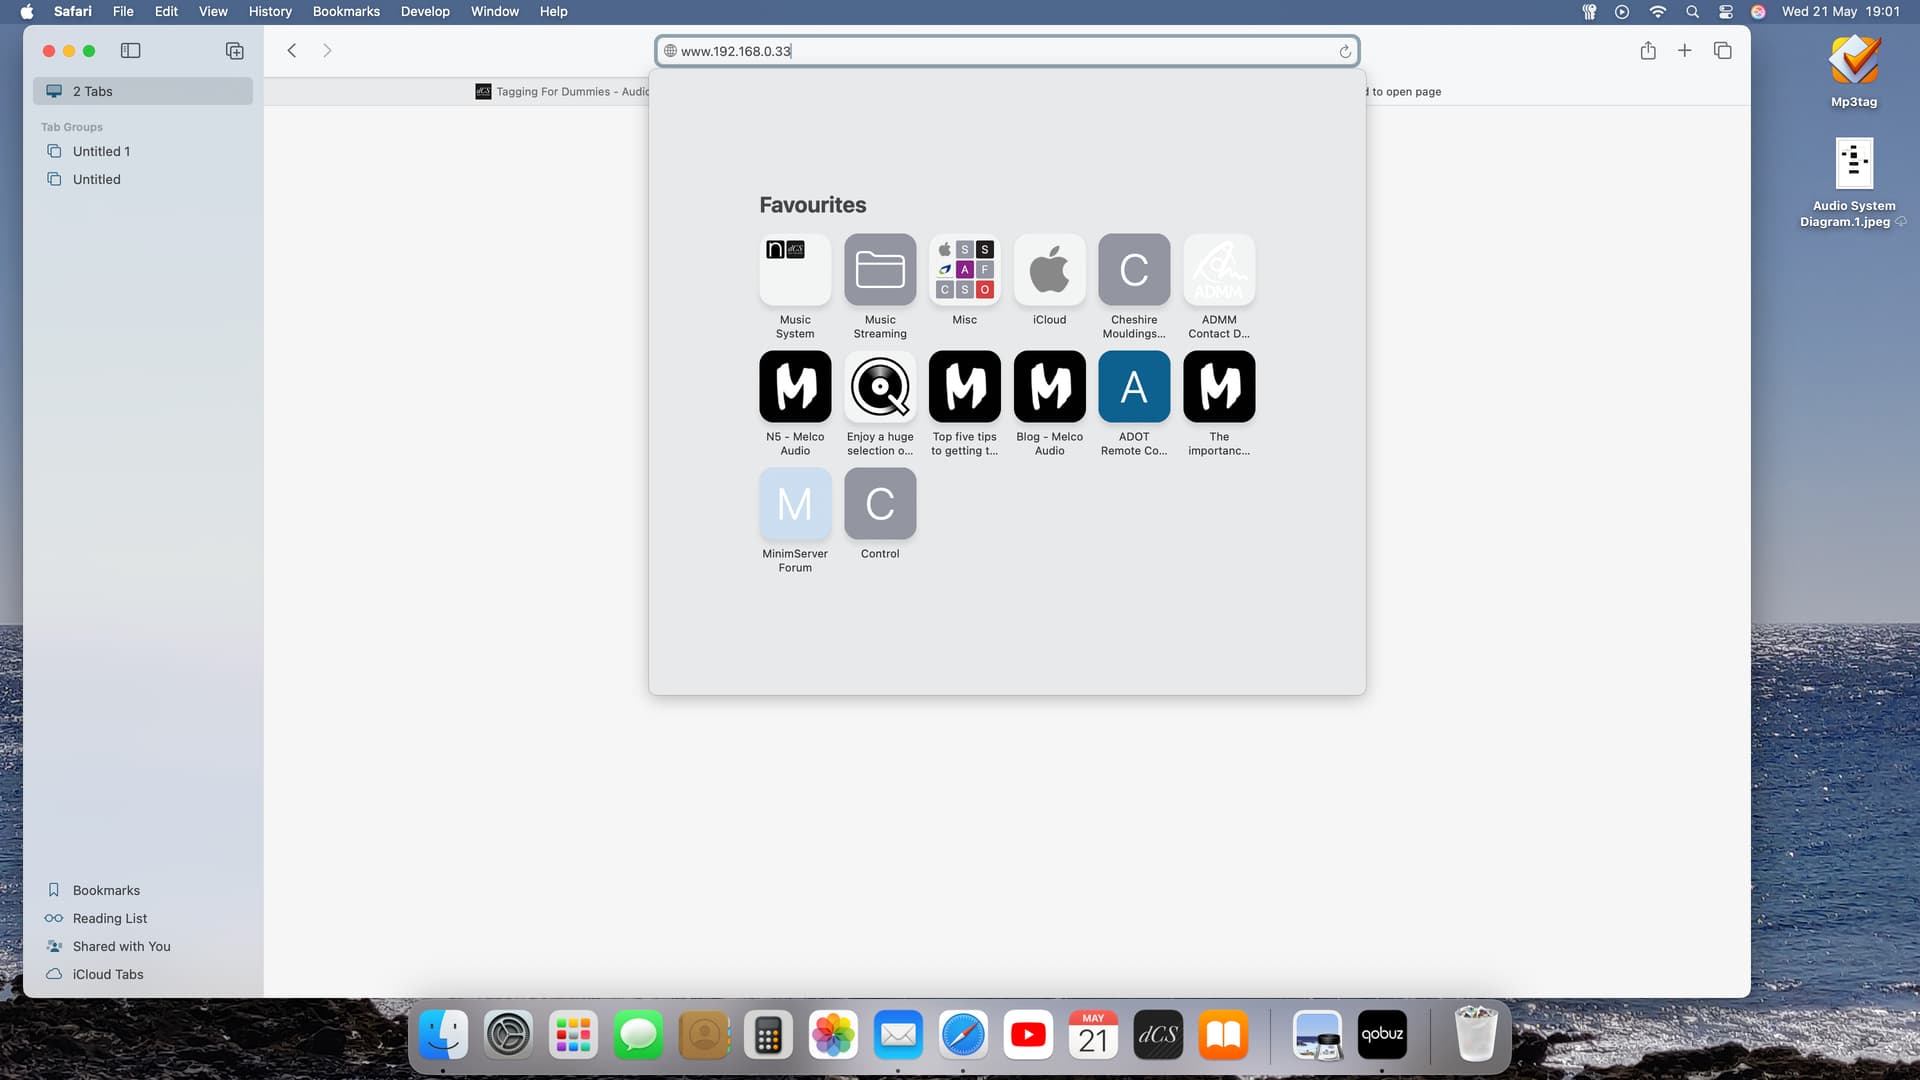This screenshot has width=1920, height=1080.
Task: Open Books from the Dock
Action: coord(1223,1035)
